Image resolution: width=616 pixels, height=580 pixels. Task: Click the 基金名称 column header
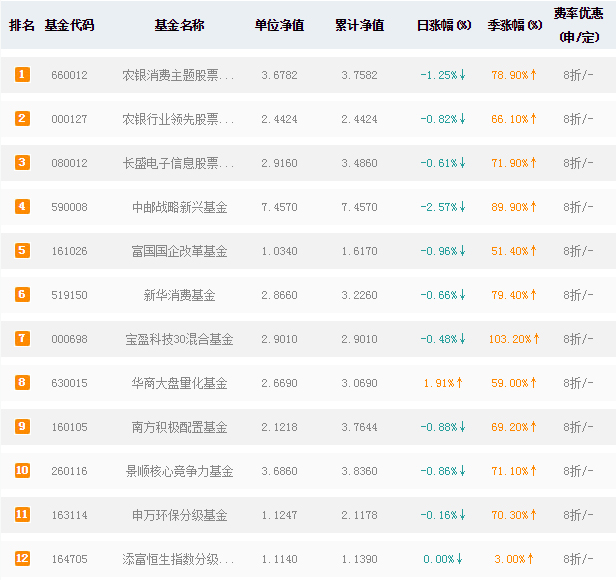pyautogui.click(x=180, y=25)
